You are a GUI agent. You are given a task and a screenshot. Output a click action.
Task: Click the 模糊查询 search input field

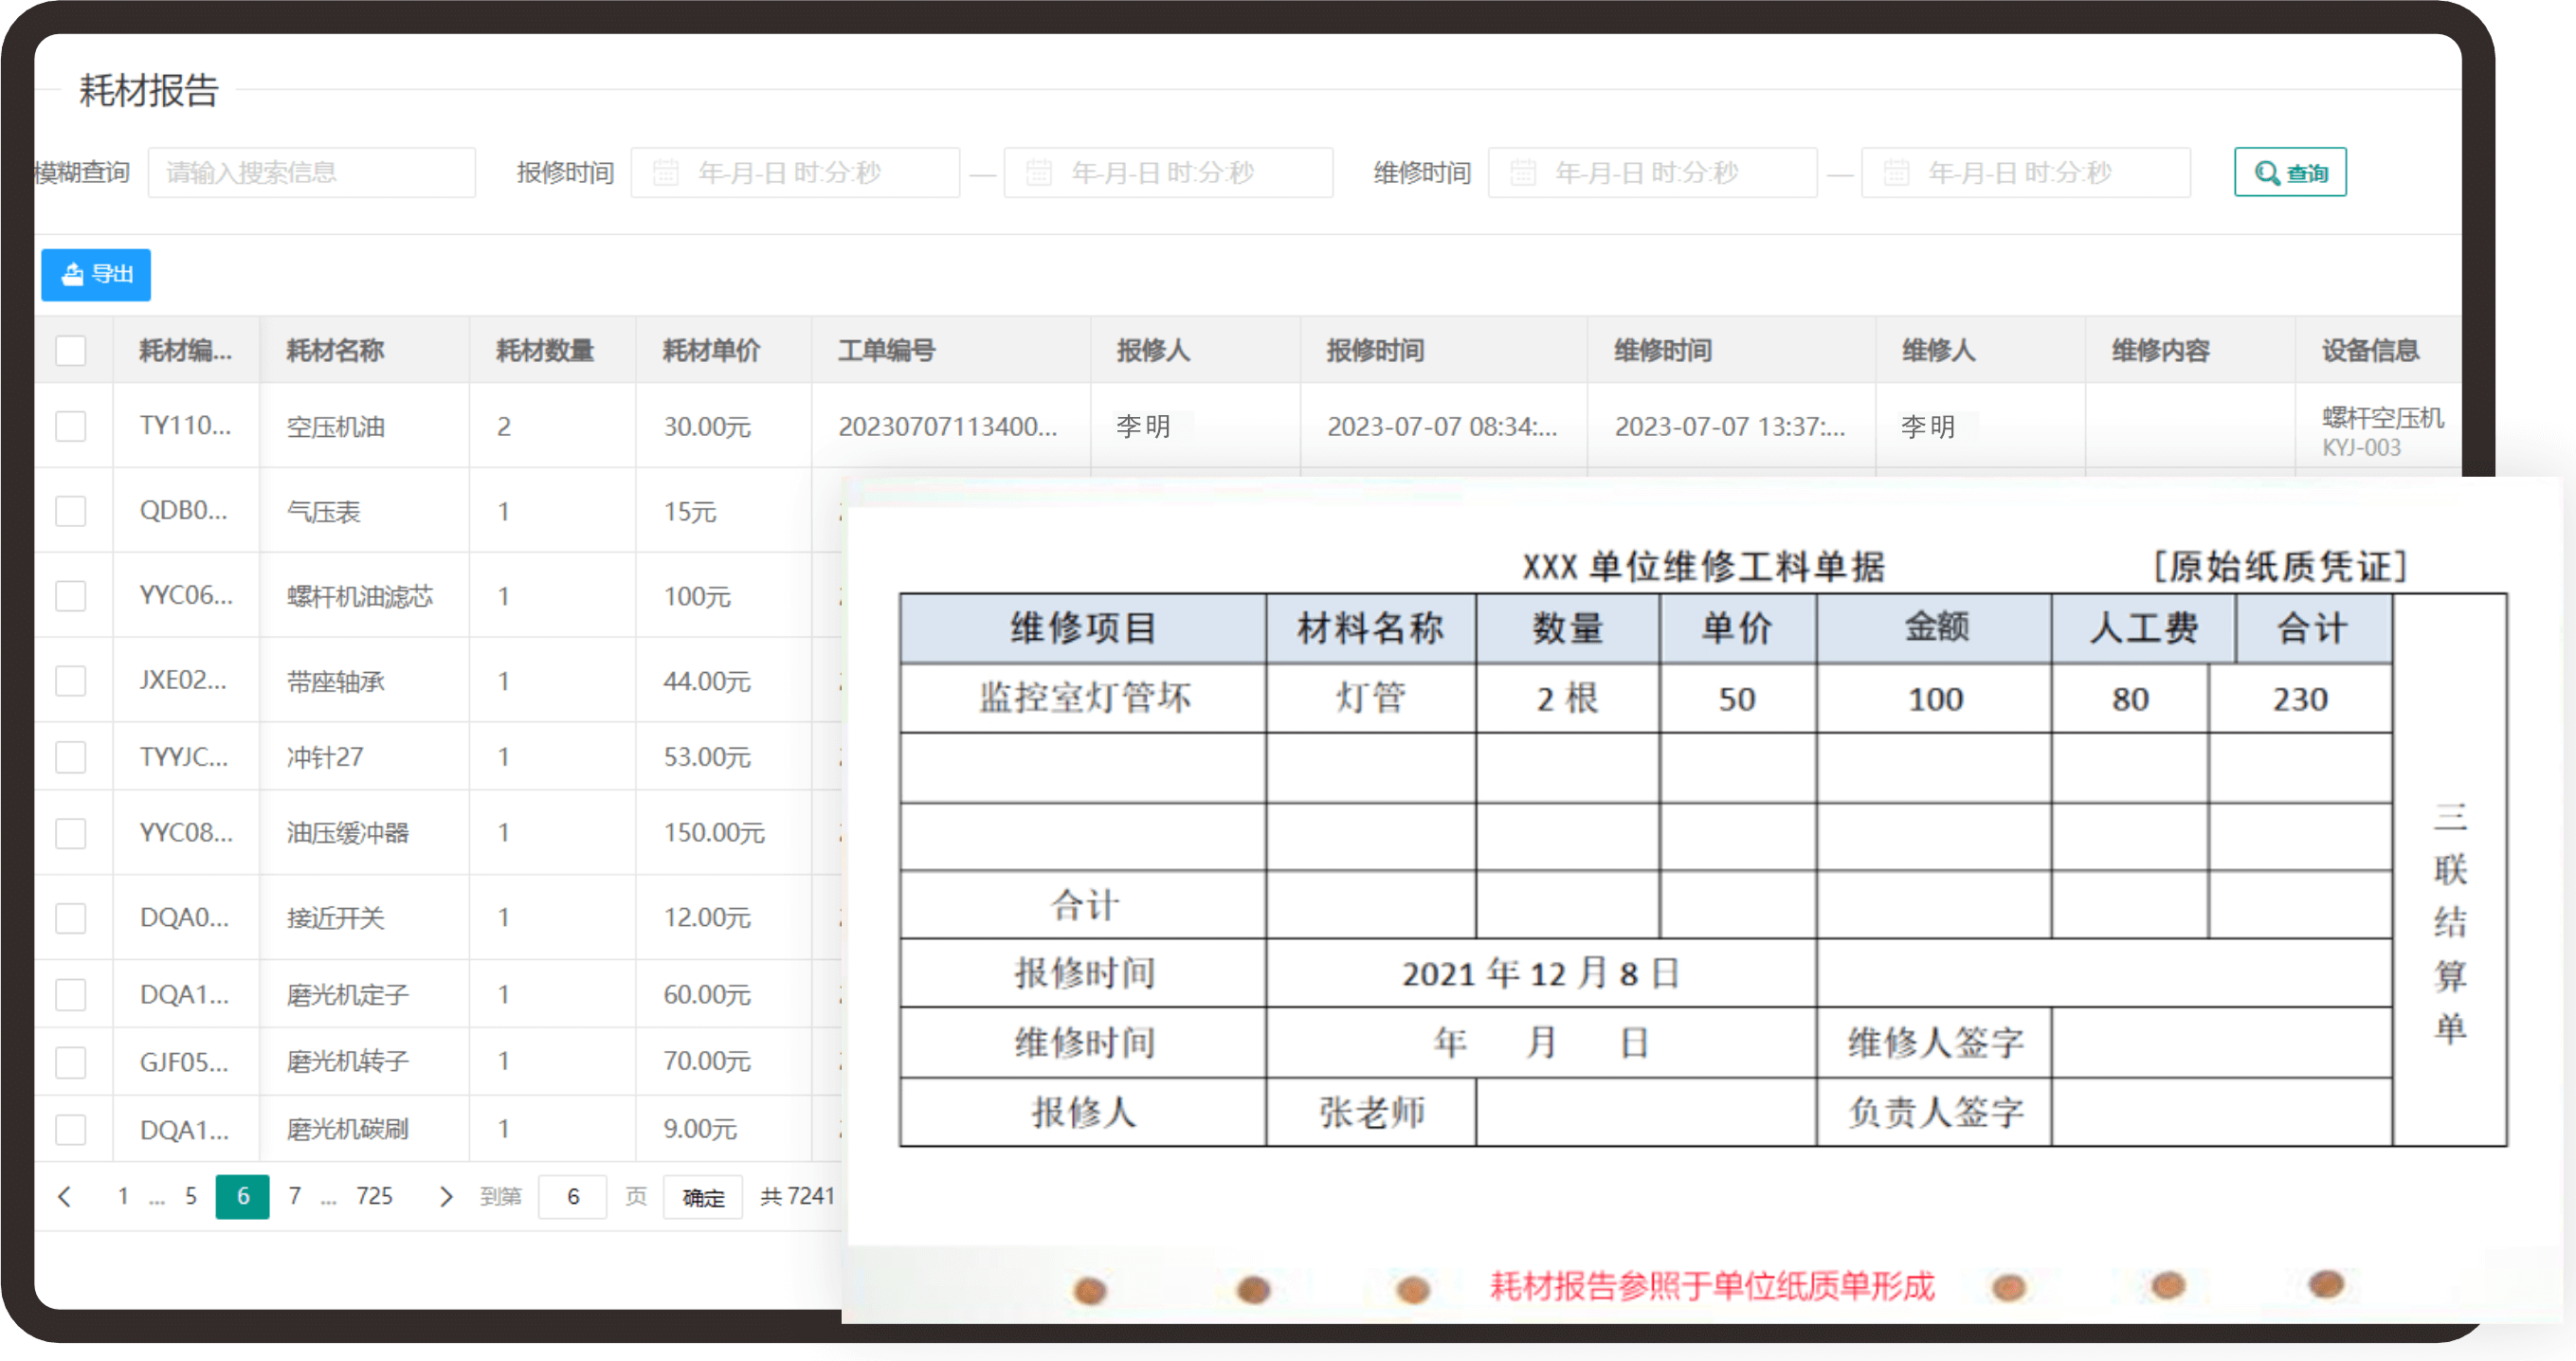pyautogui.click(x=311, y=173)
